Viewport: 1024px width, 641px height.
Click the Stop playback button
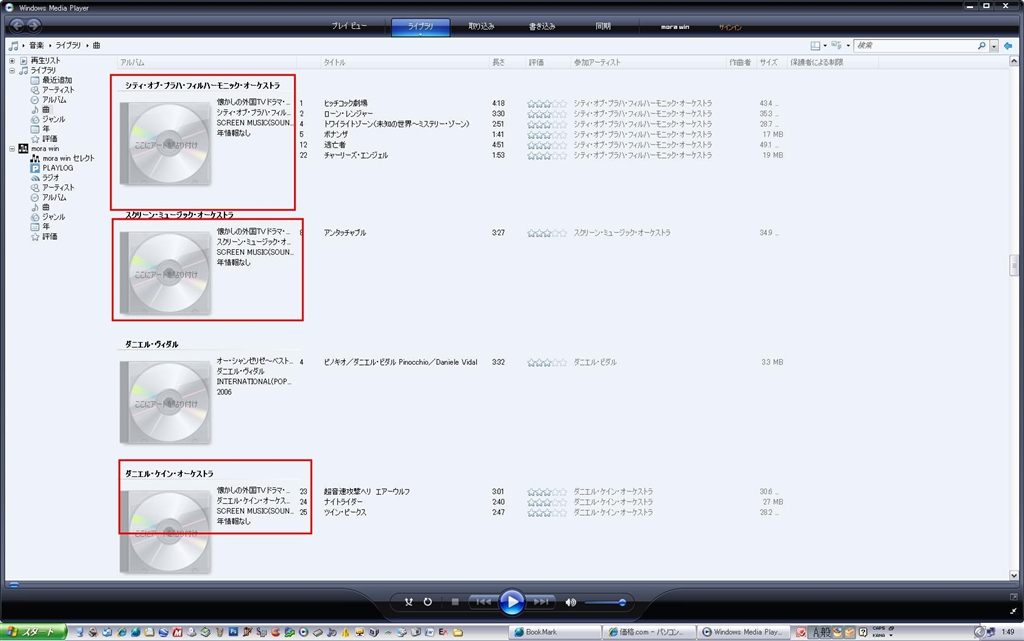[x=455, y=602]
